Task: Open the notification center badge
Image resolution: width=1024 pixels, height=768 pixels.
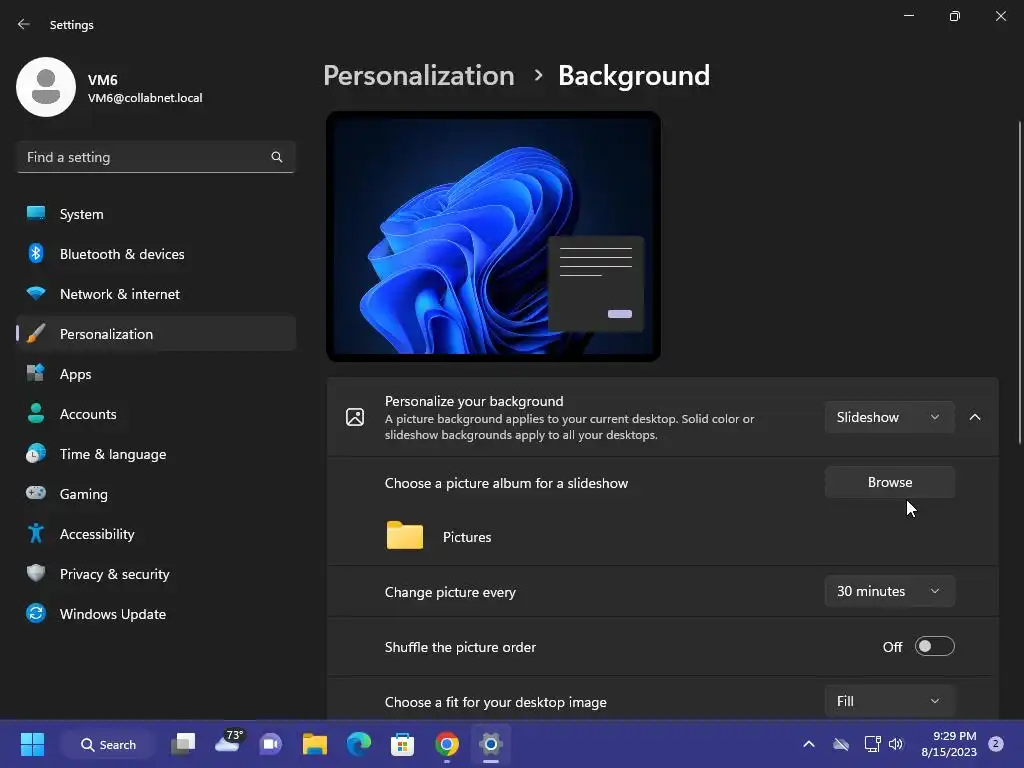Action: point(996,744)
